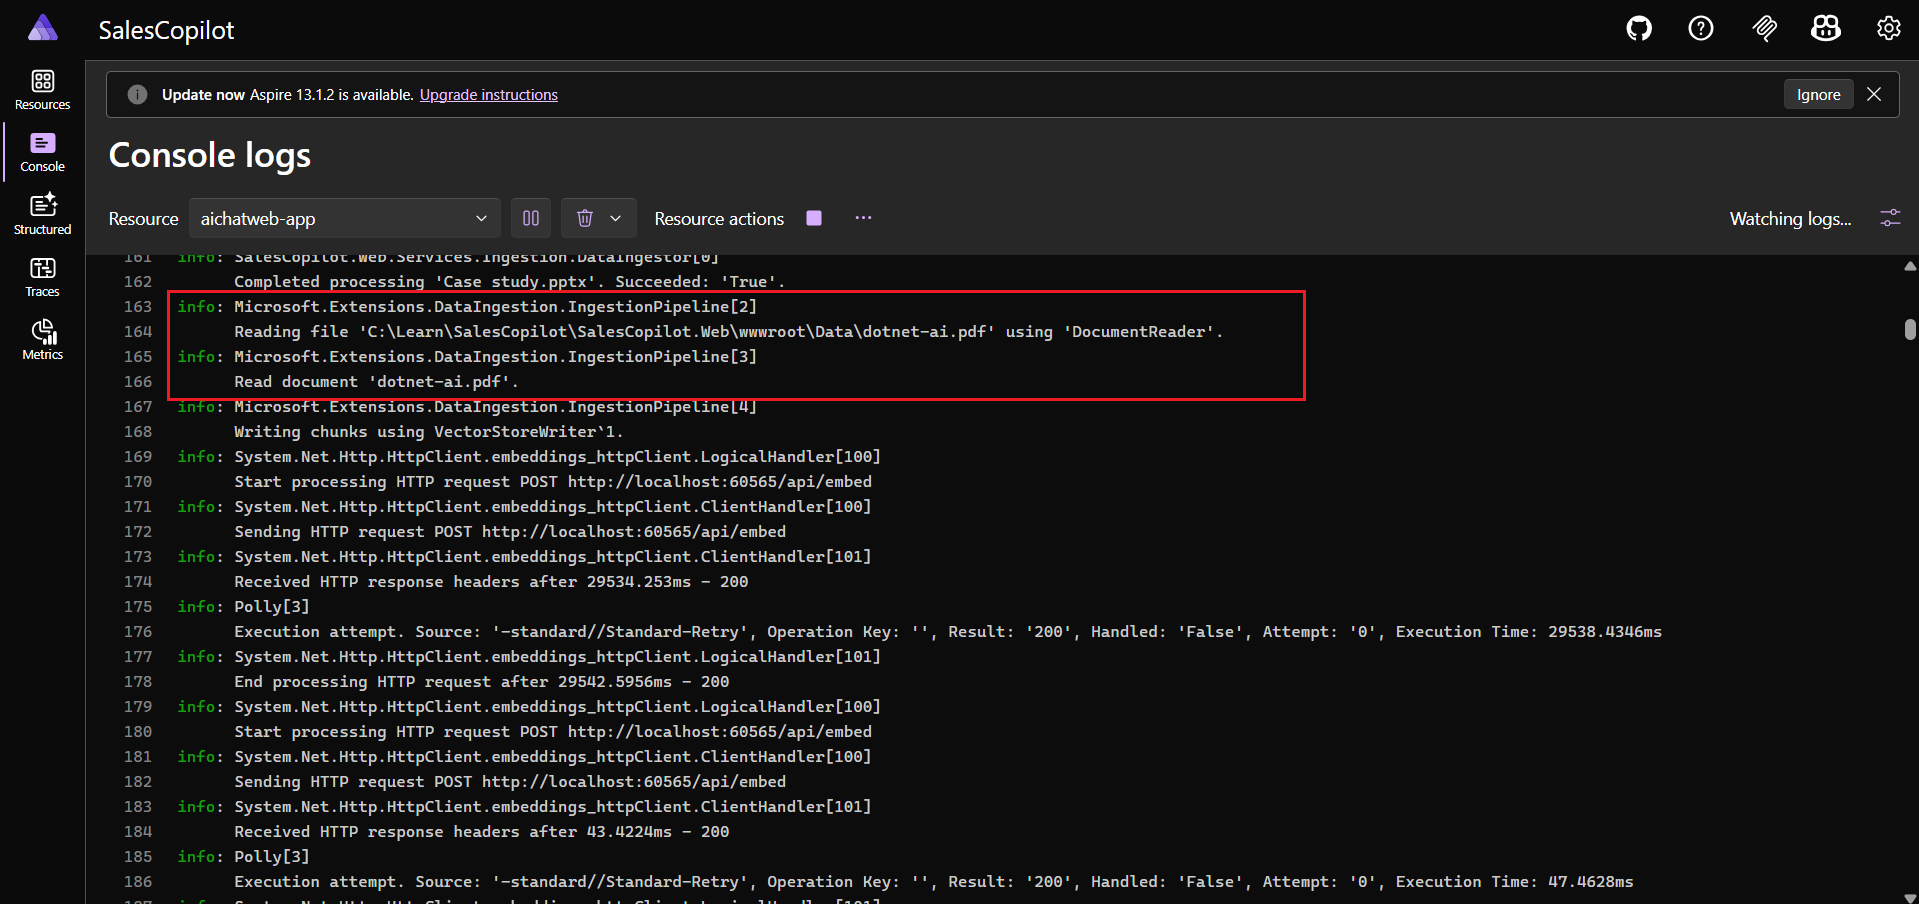1919x904 pixels.
Task: Clear console logs with the trash icon
Action: click(585, 218)
